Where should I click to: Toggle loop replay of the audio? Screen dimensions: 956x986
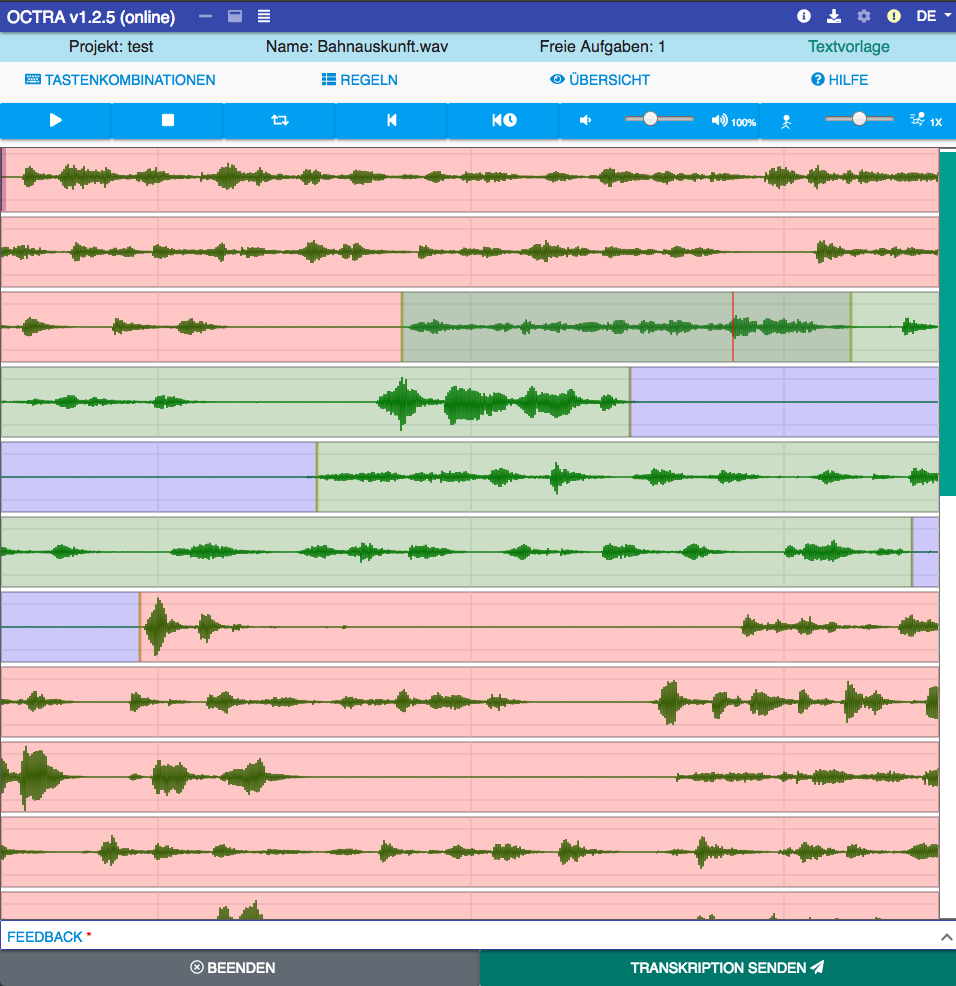(x=280, y=120)
